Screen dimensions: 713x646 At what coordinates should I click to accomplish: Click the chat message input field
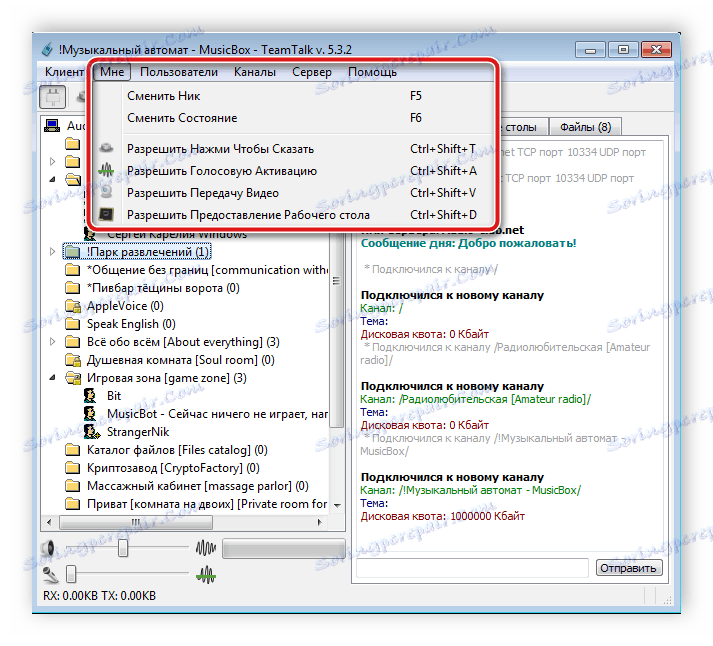coord(473,568)
